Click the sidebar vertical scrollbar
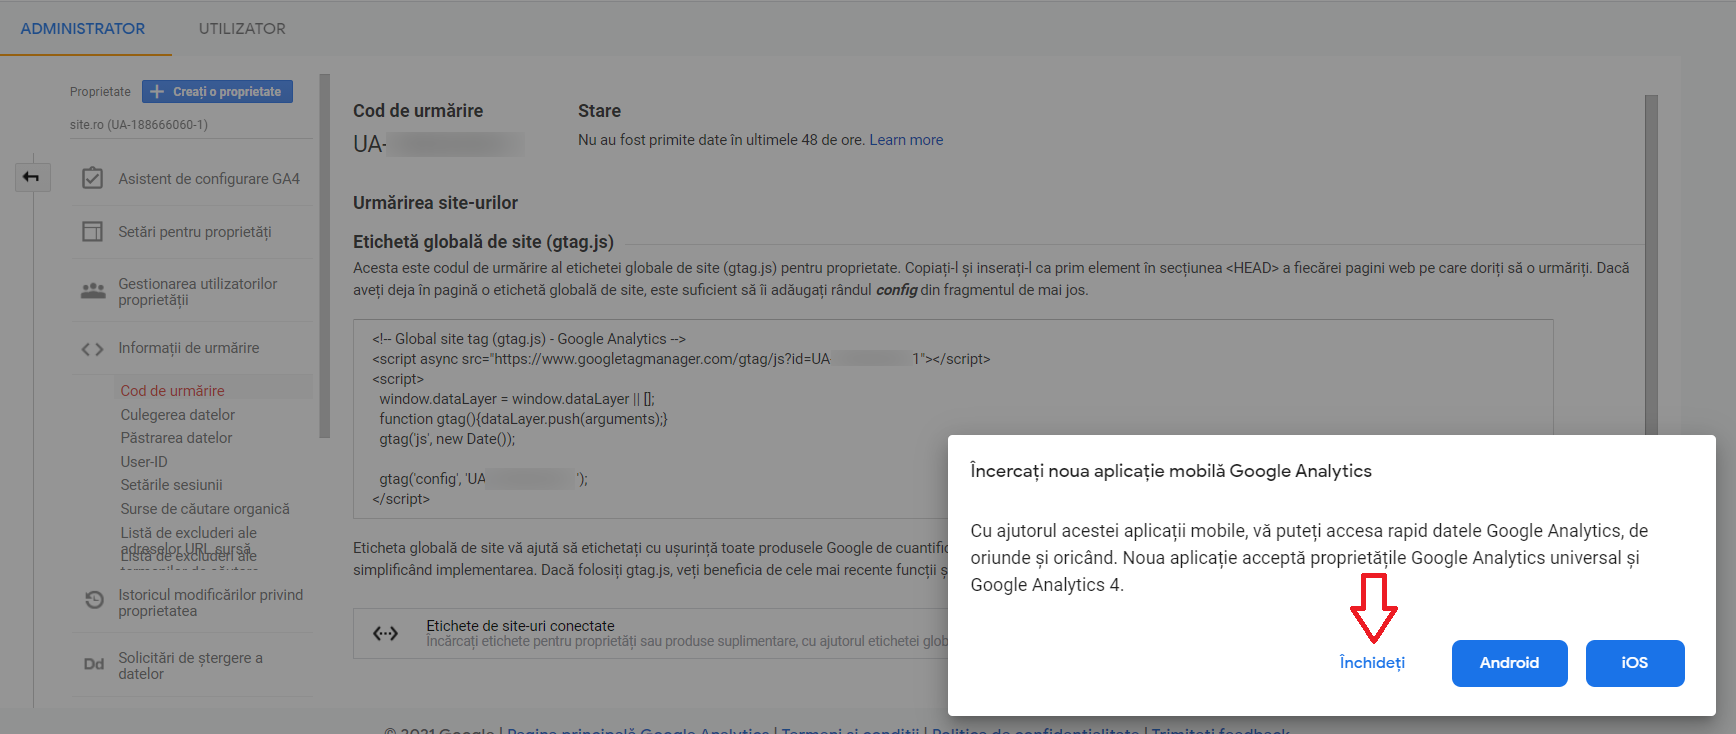 pos(324,255)
